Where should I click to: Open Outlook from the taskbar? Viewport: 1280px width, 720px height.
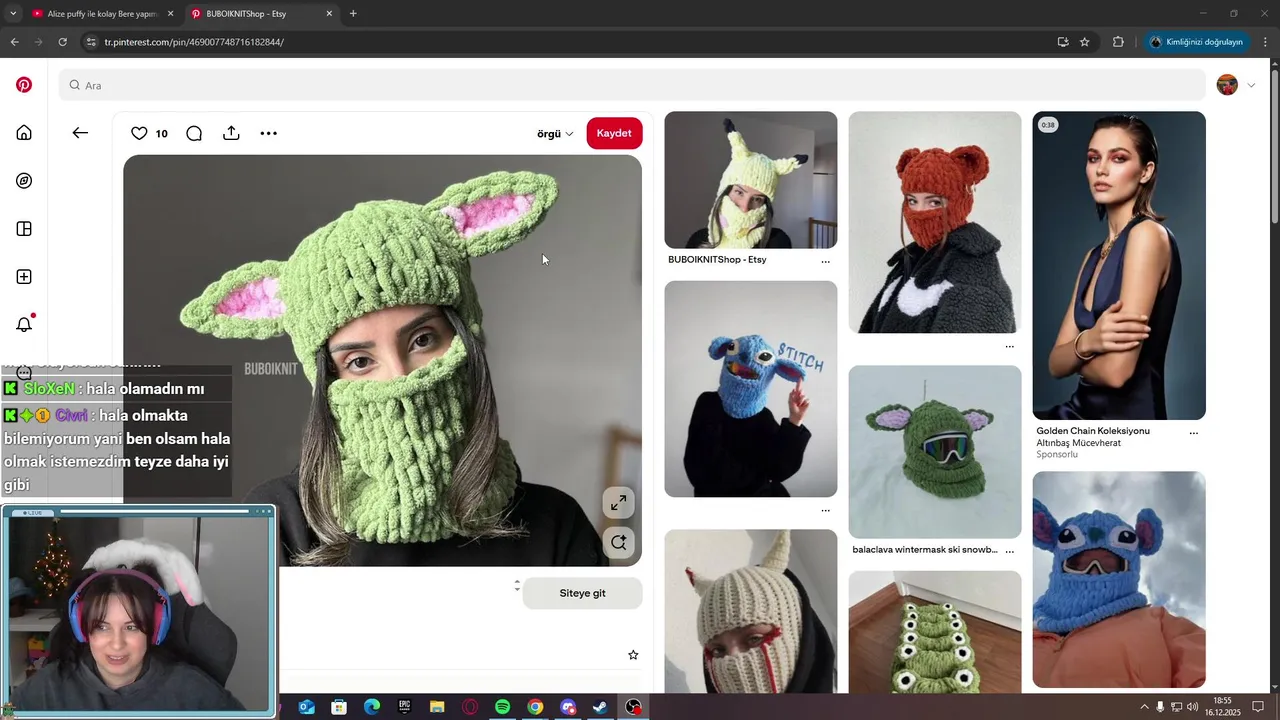(306, 707)
